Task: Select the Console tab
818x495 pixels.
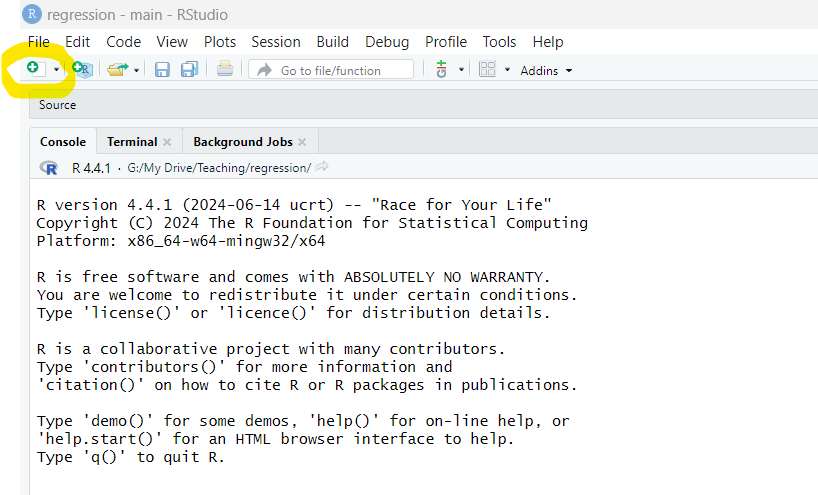Action: 63,142
